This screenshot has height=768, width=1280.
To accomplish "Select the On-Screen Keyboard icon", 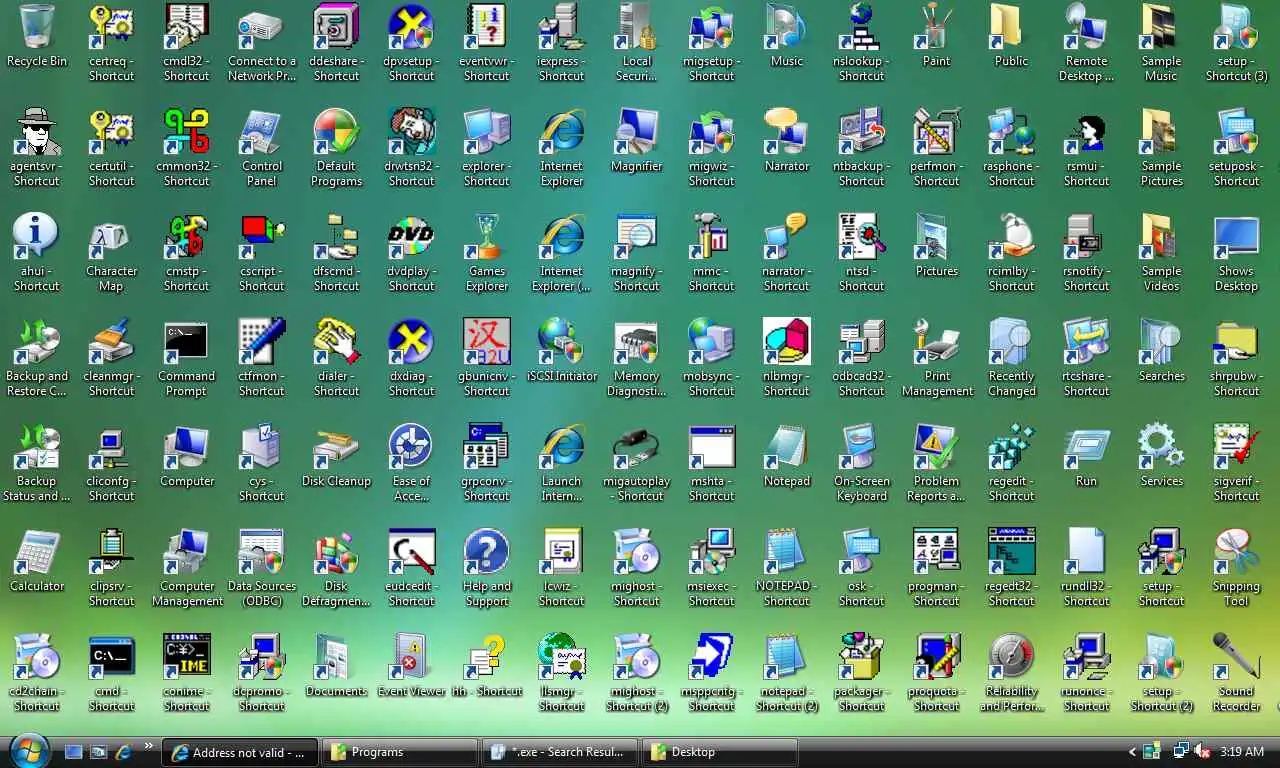I will tap(862, 447).
